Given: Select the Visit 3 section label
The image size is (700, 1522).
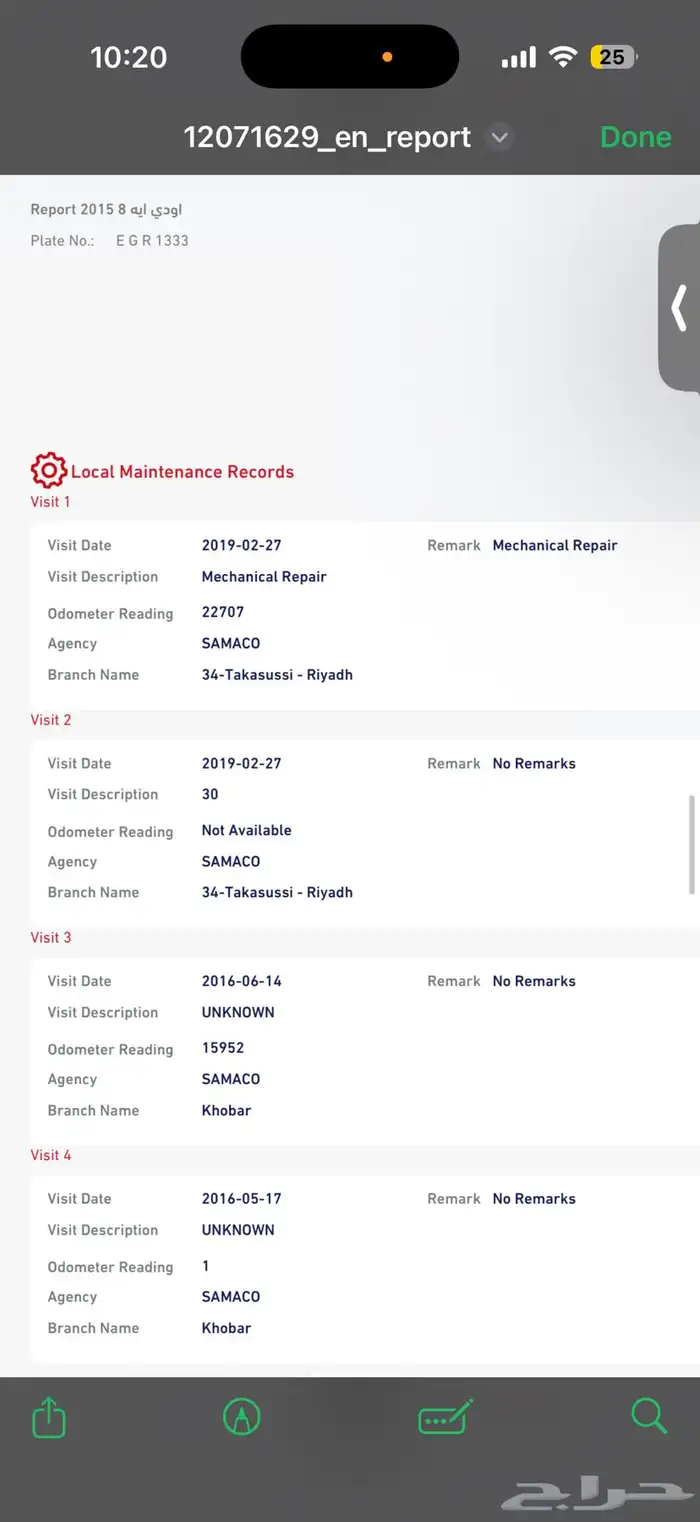Looking at the screenshot, I should tap(51, 938).
